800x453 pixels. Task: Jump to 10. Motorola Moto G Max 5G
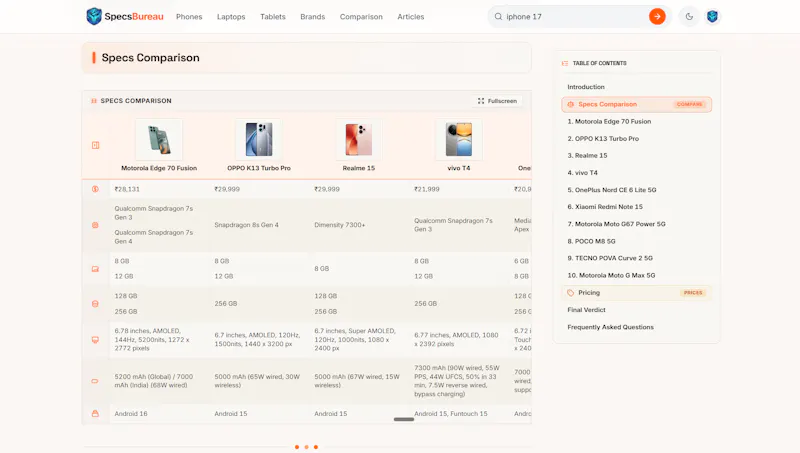611,275
